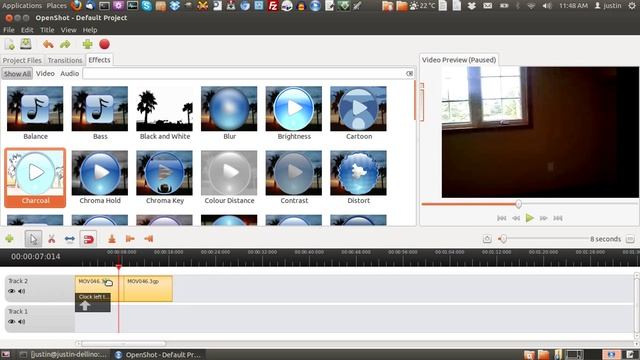Click the zoom out icon beside slider
The image size is (640, 360).
[487, 239]
